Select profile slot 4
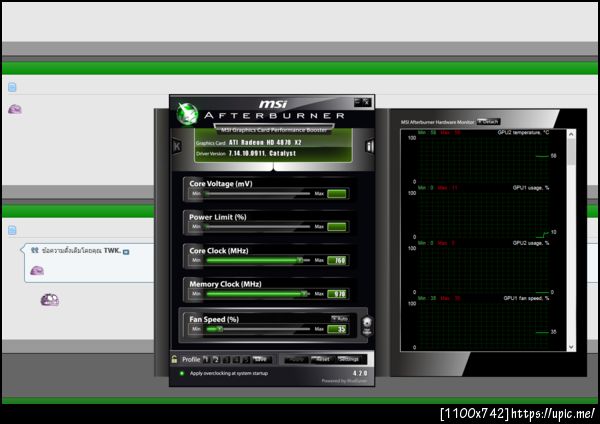Image resolution: width=600 pixels, height=424 pixels. click(236, 359)
